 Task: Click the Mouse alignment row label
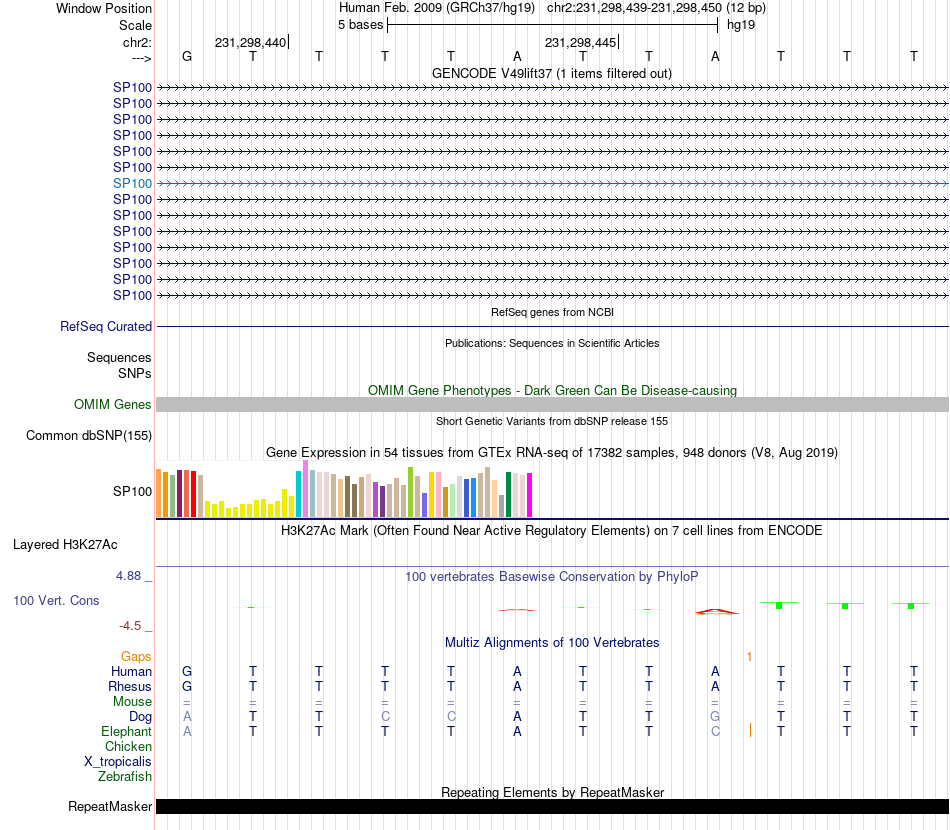click(132, 702)
